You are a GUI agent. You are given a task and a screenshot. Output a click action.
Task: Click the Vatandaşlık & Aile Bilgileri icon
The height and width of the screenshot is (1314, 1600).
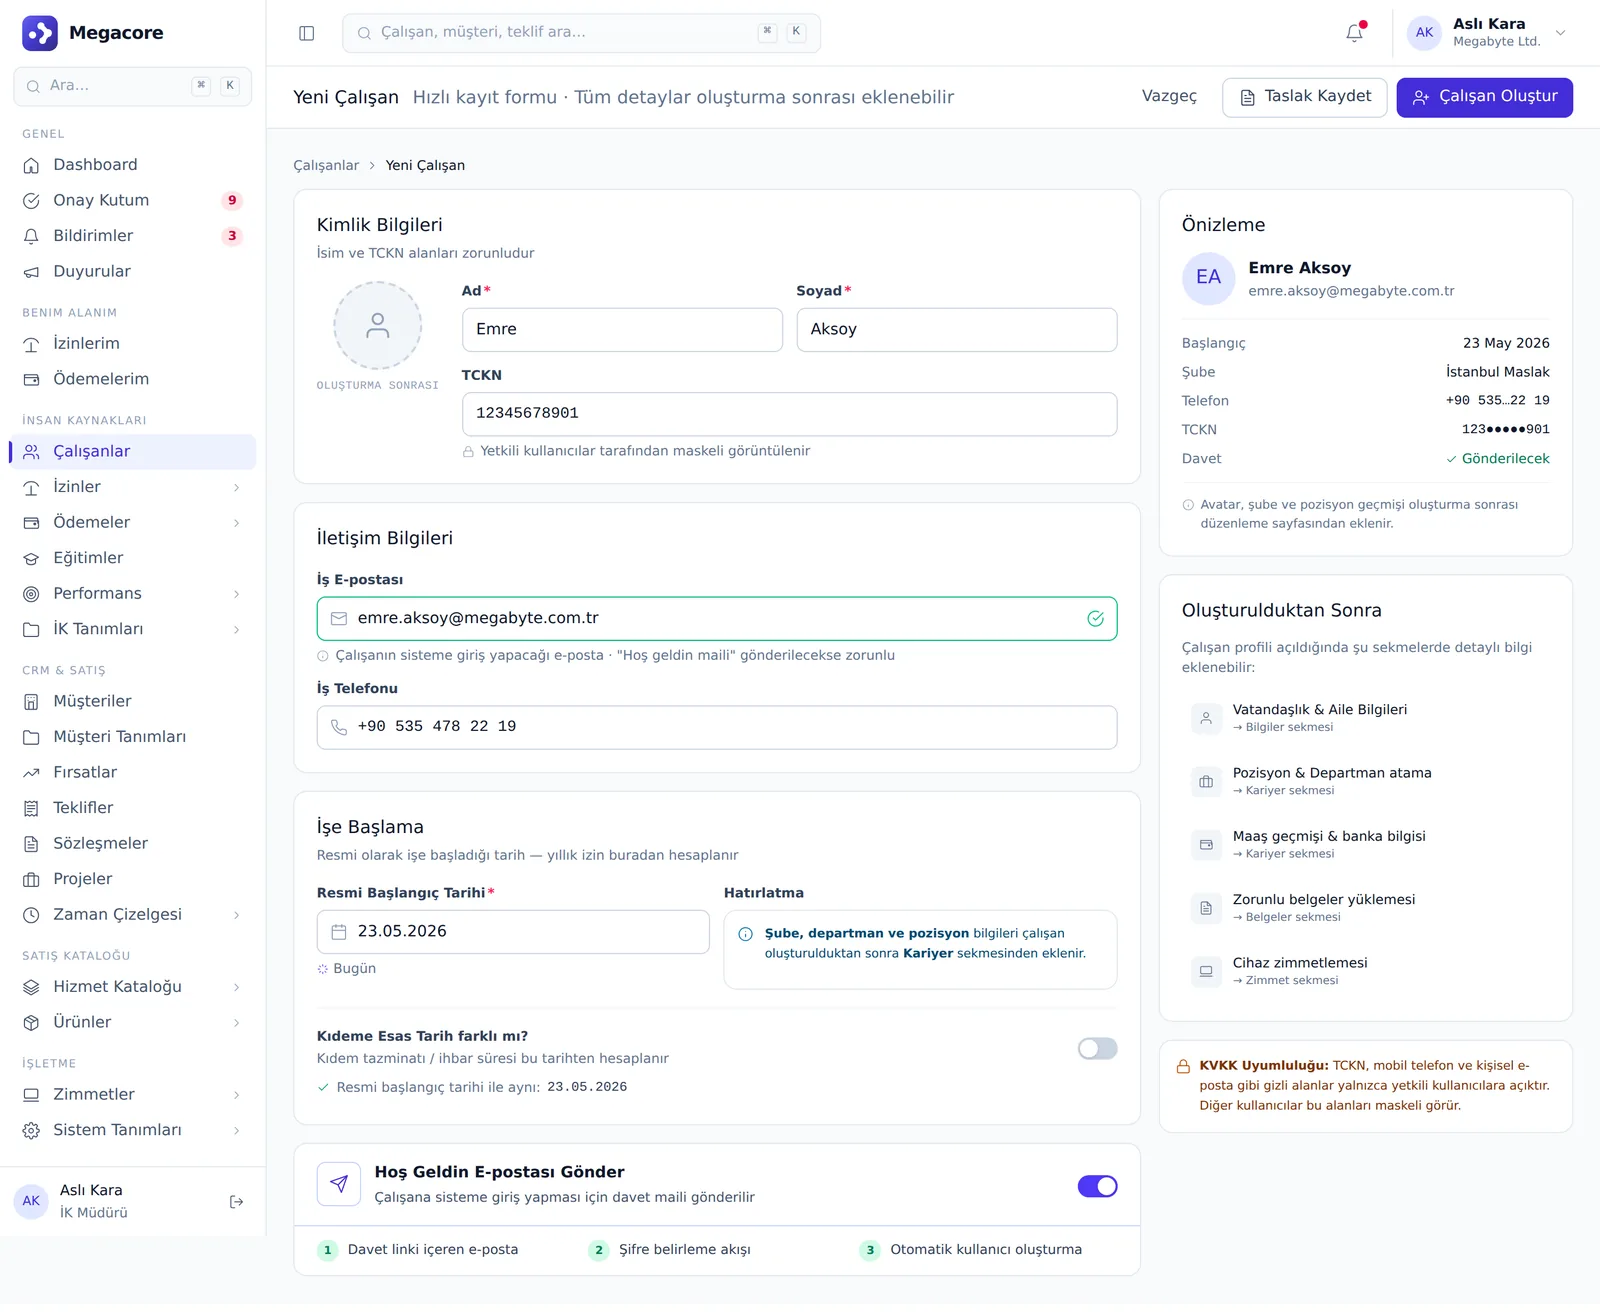pos(1206,718)
